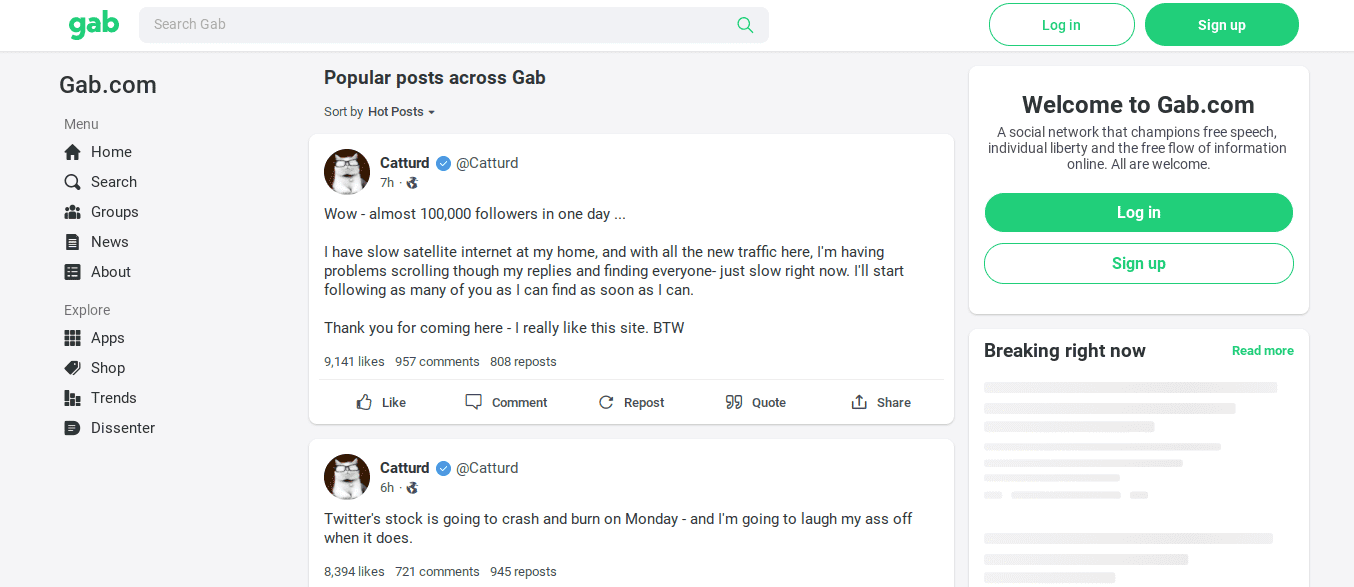Viewport: 1354px width, 587px height.
Task: Open the News sidebar item
Action: [109, 242]
